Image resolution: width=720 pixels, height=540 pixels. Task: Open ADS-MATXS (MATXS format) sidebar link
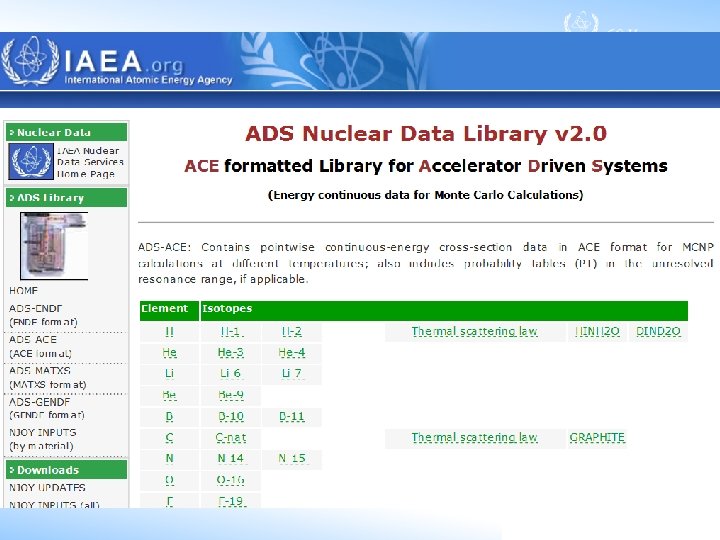[48, 377]
